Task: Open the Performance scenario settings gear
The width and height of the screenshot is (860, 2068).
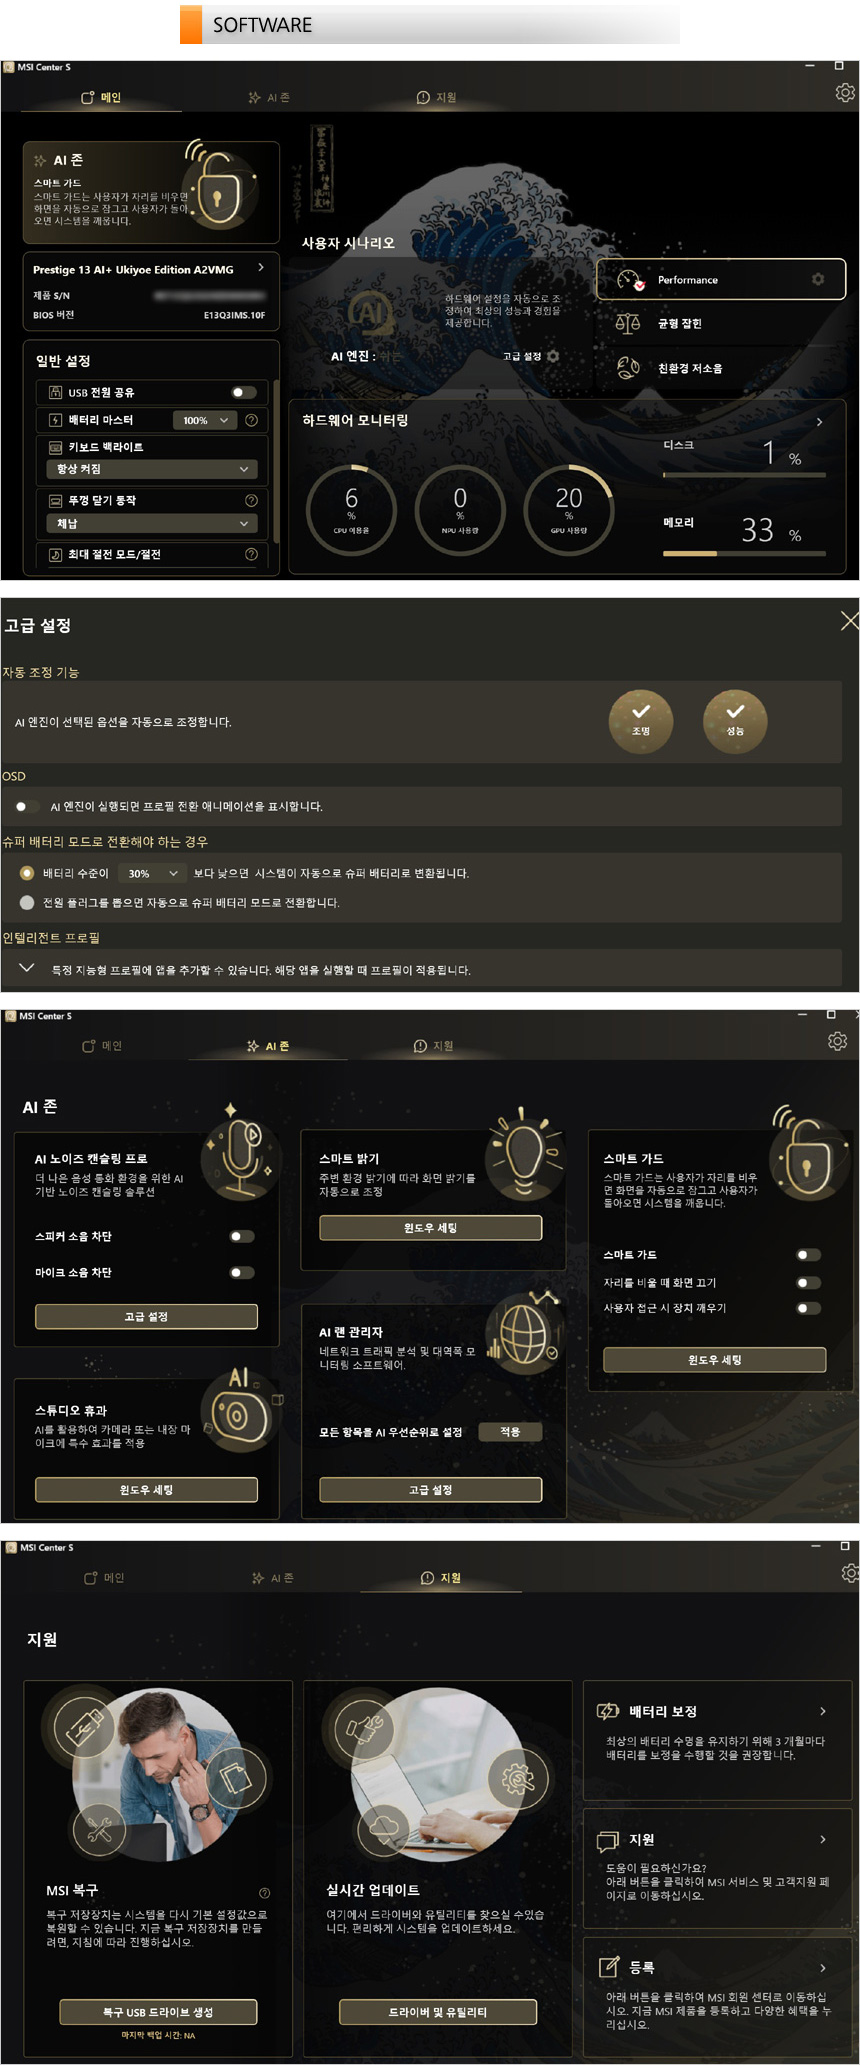Action: tap(818, 279)
